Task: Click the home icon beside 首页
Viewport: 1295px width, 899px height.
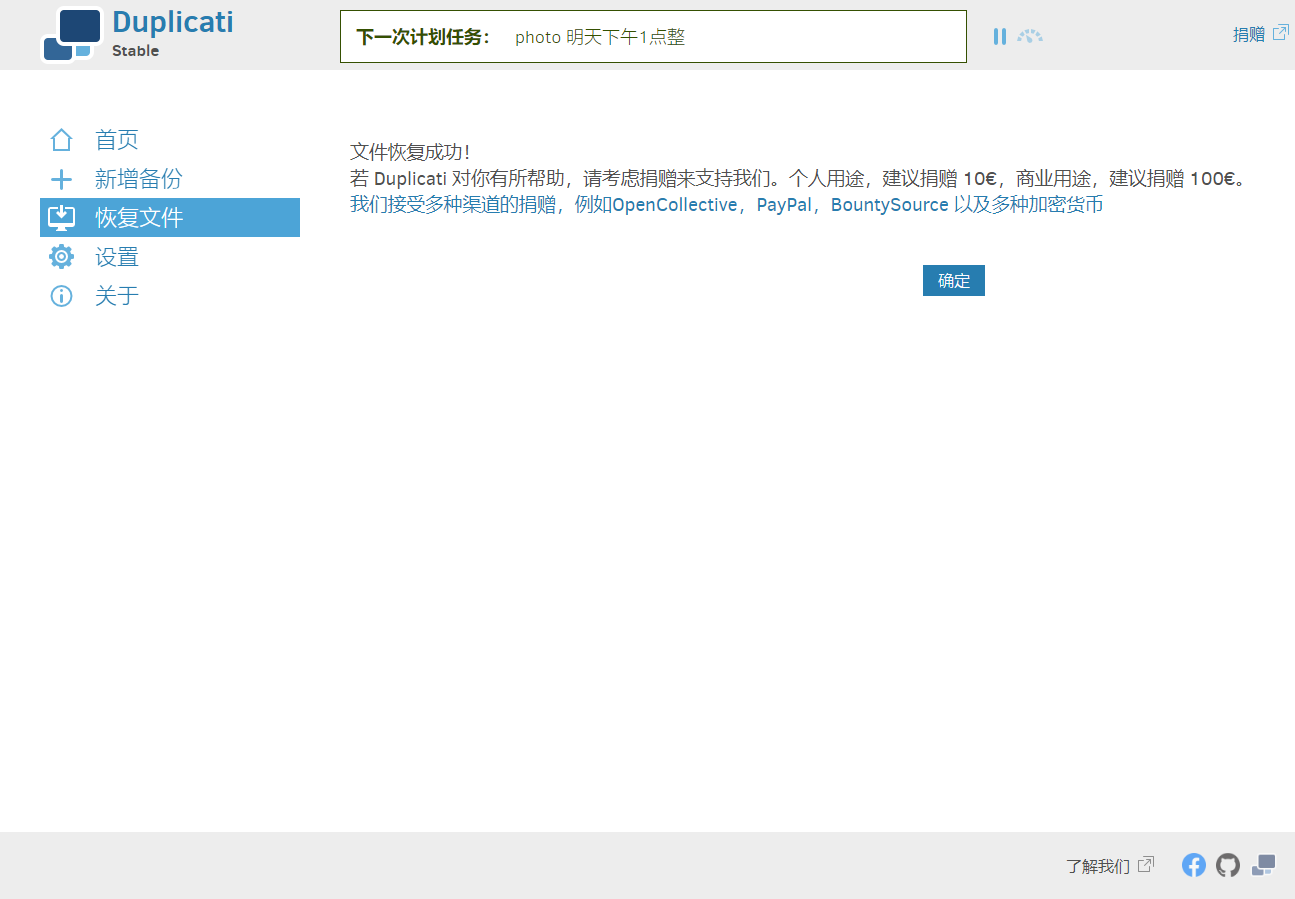Action: (x=61, y=140)
